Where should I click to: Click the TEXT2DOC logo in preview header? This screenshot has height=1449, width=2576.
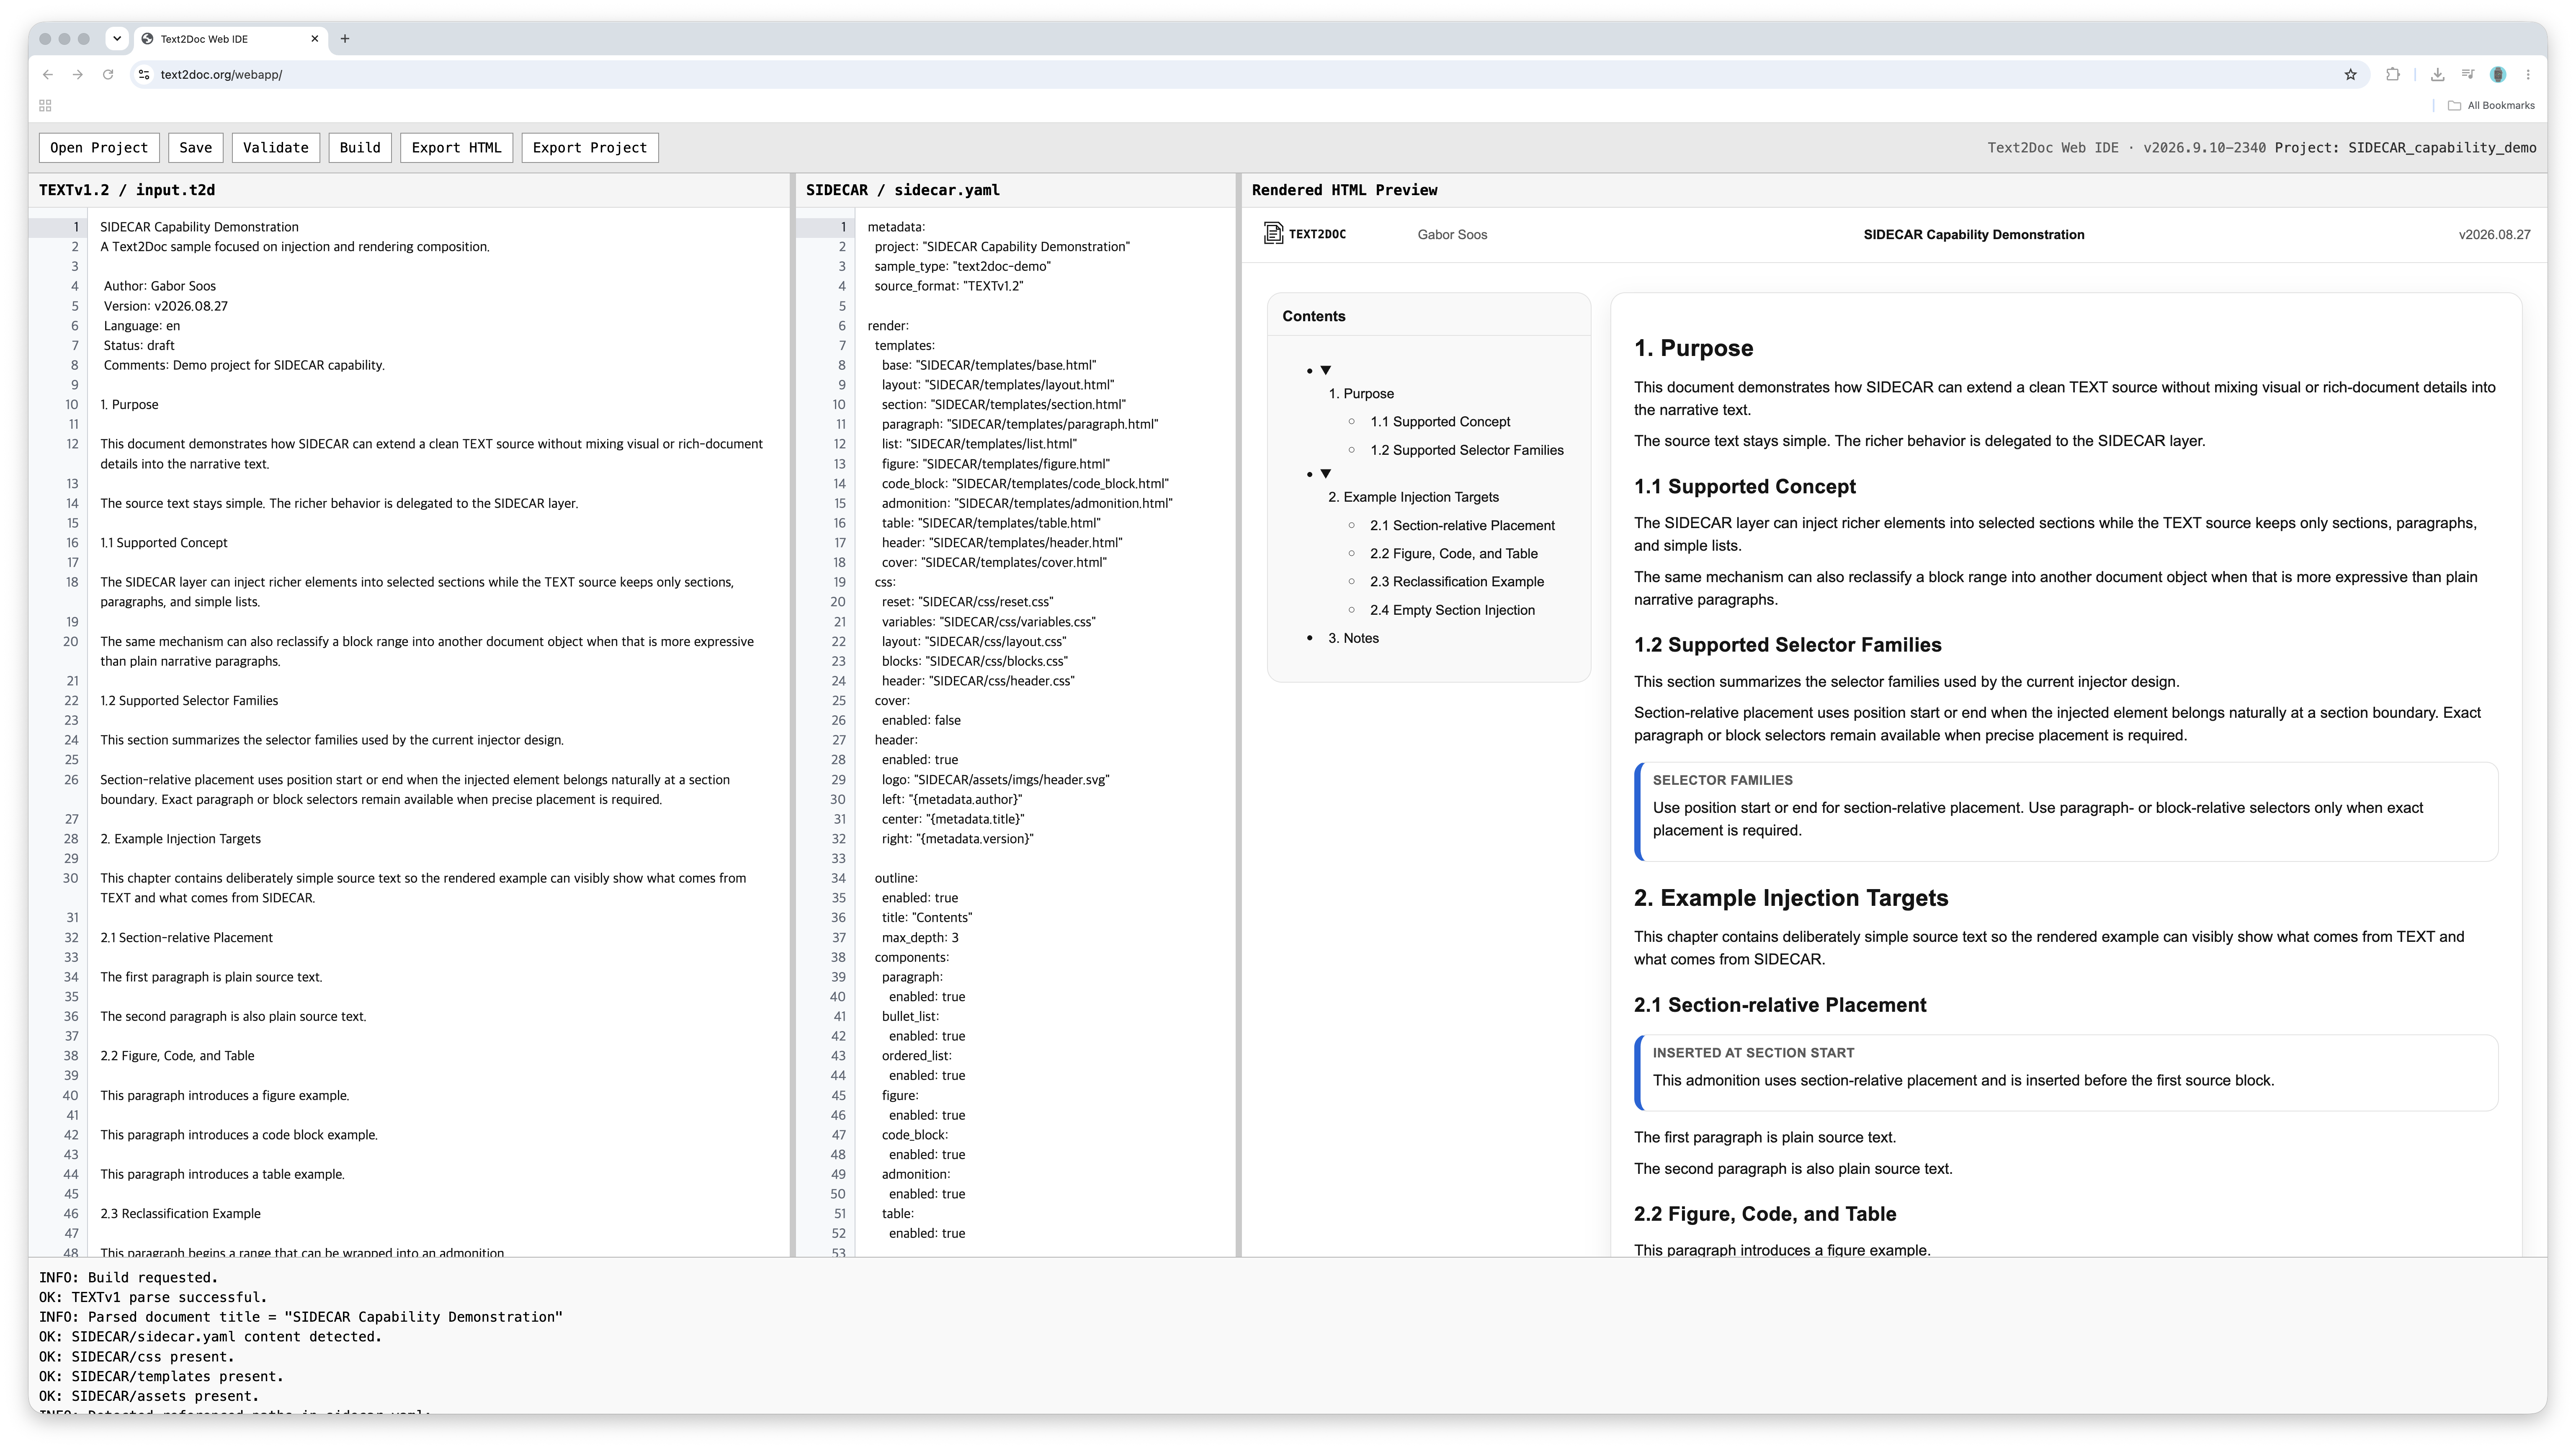click(1305, 234)
